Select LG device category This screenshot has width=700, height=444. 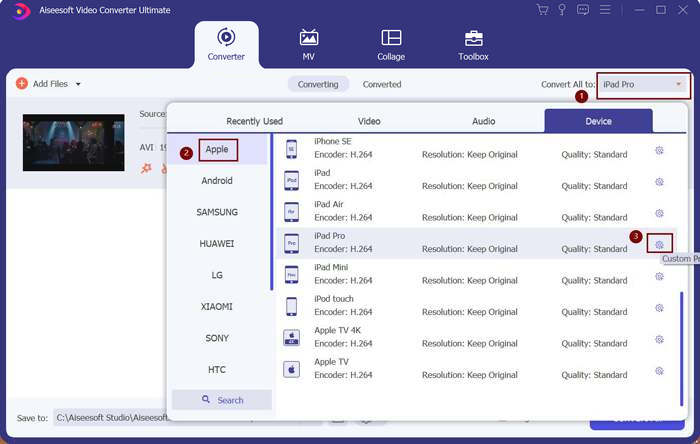[217, 275]
